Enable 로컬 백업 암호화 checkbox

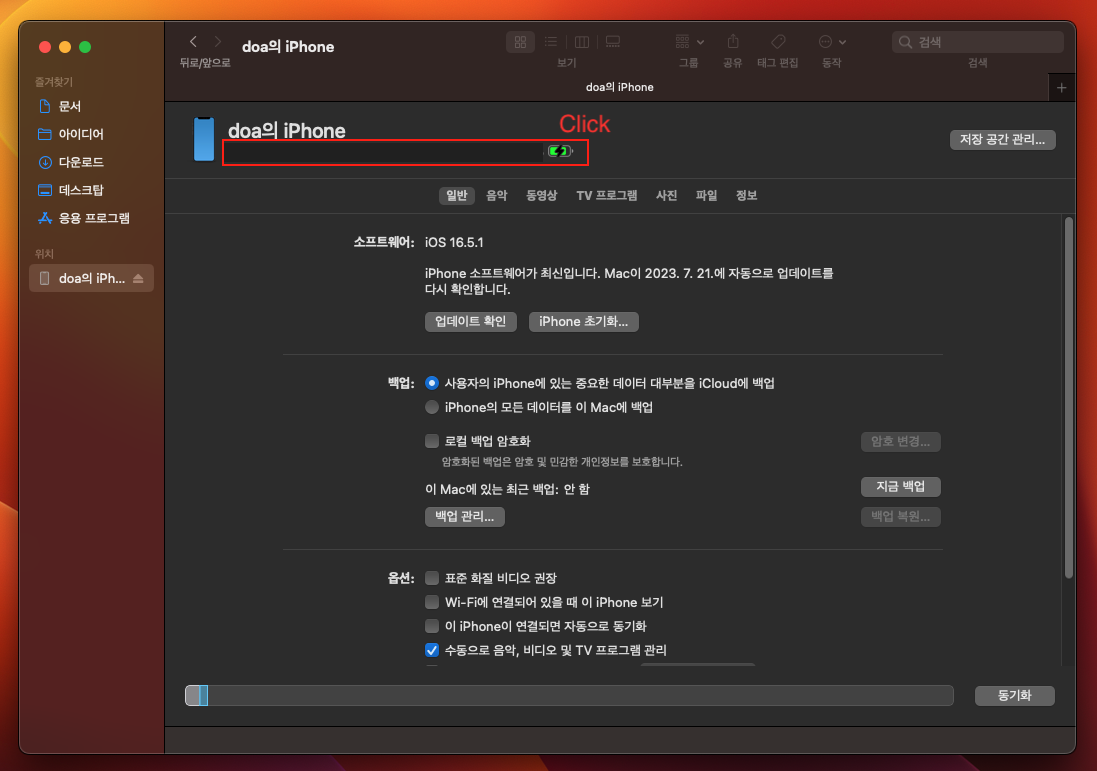pyautogui.click(x=432, y=441)
